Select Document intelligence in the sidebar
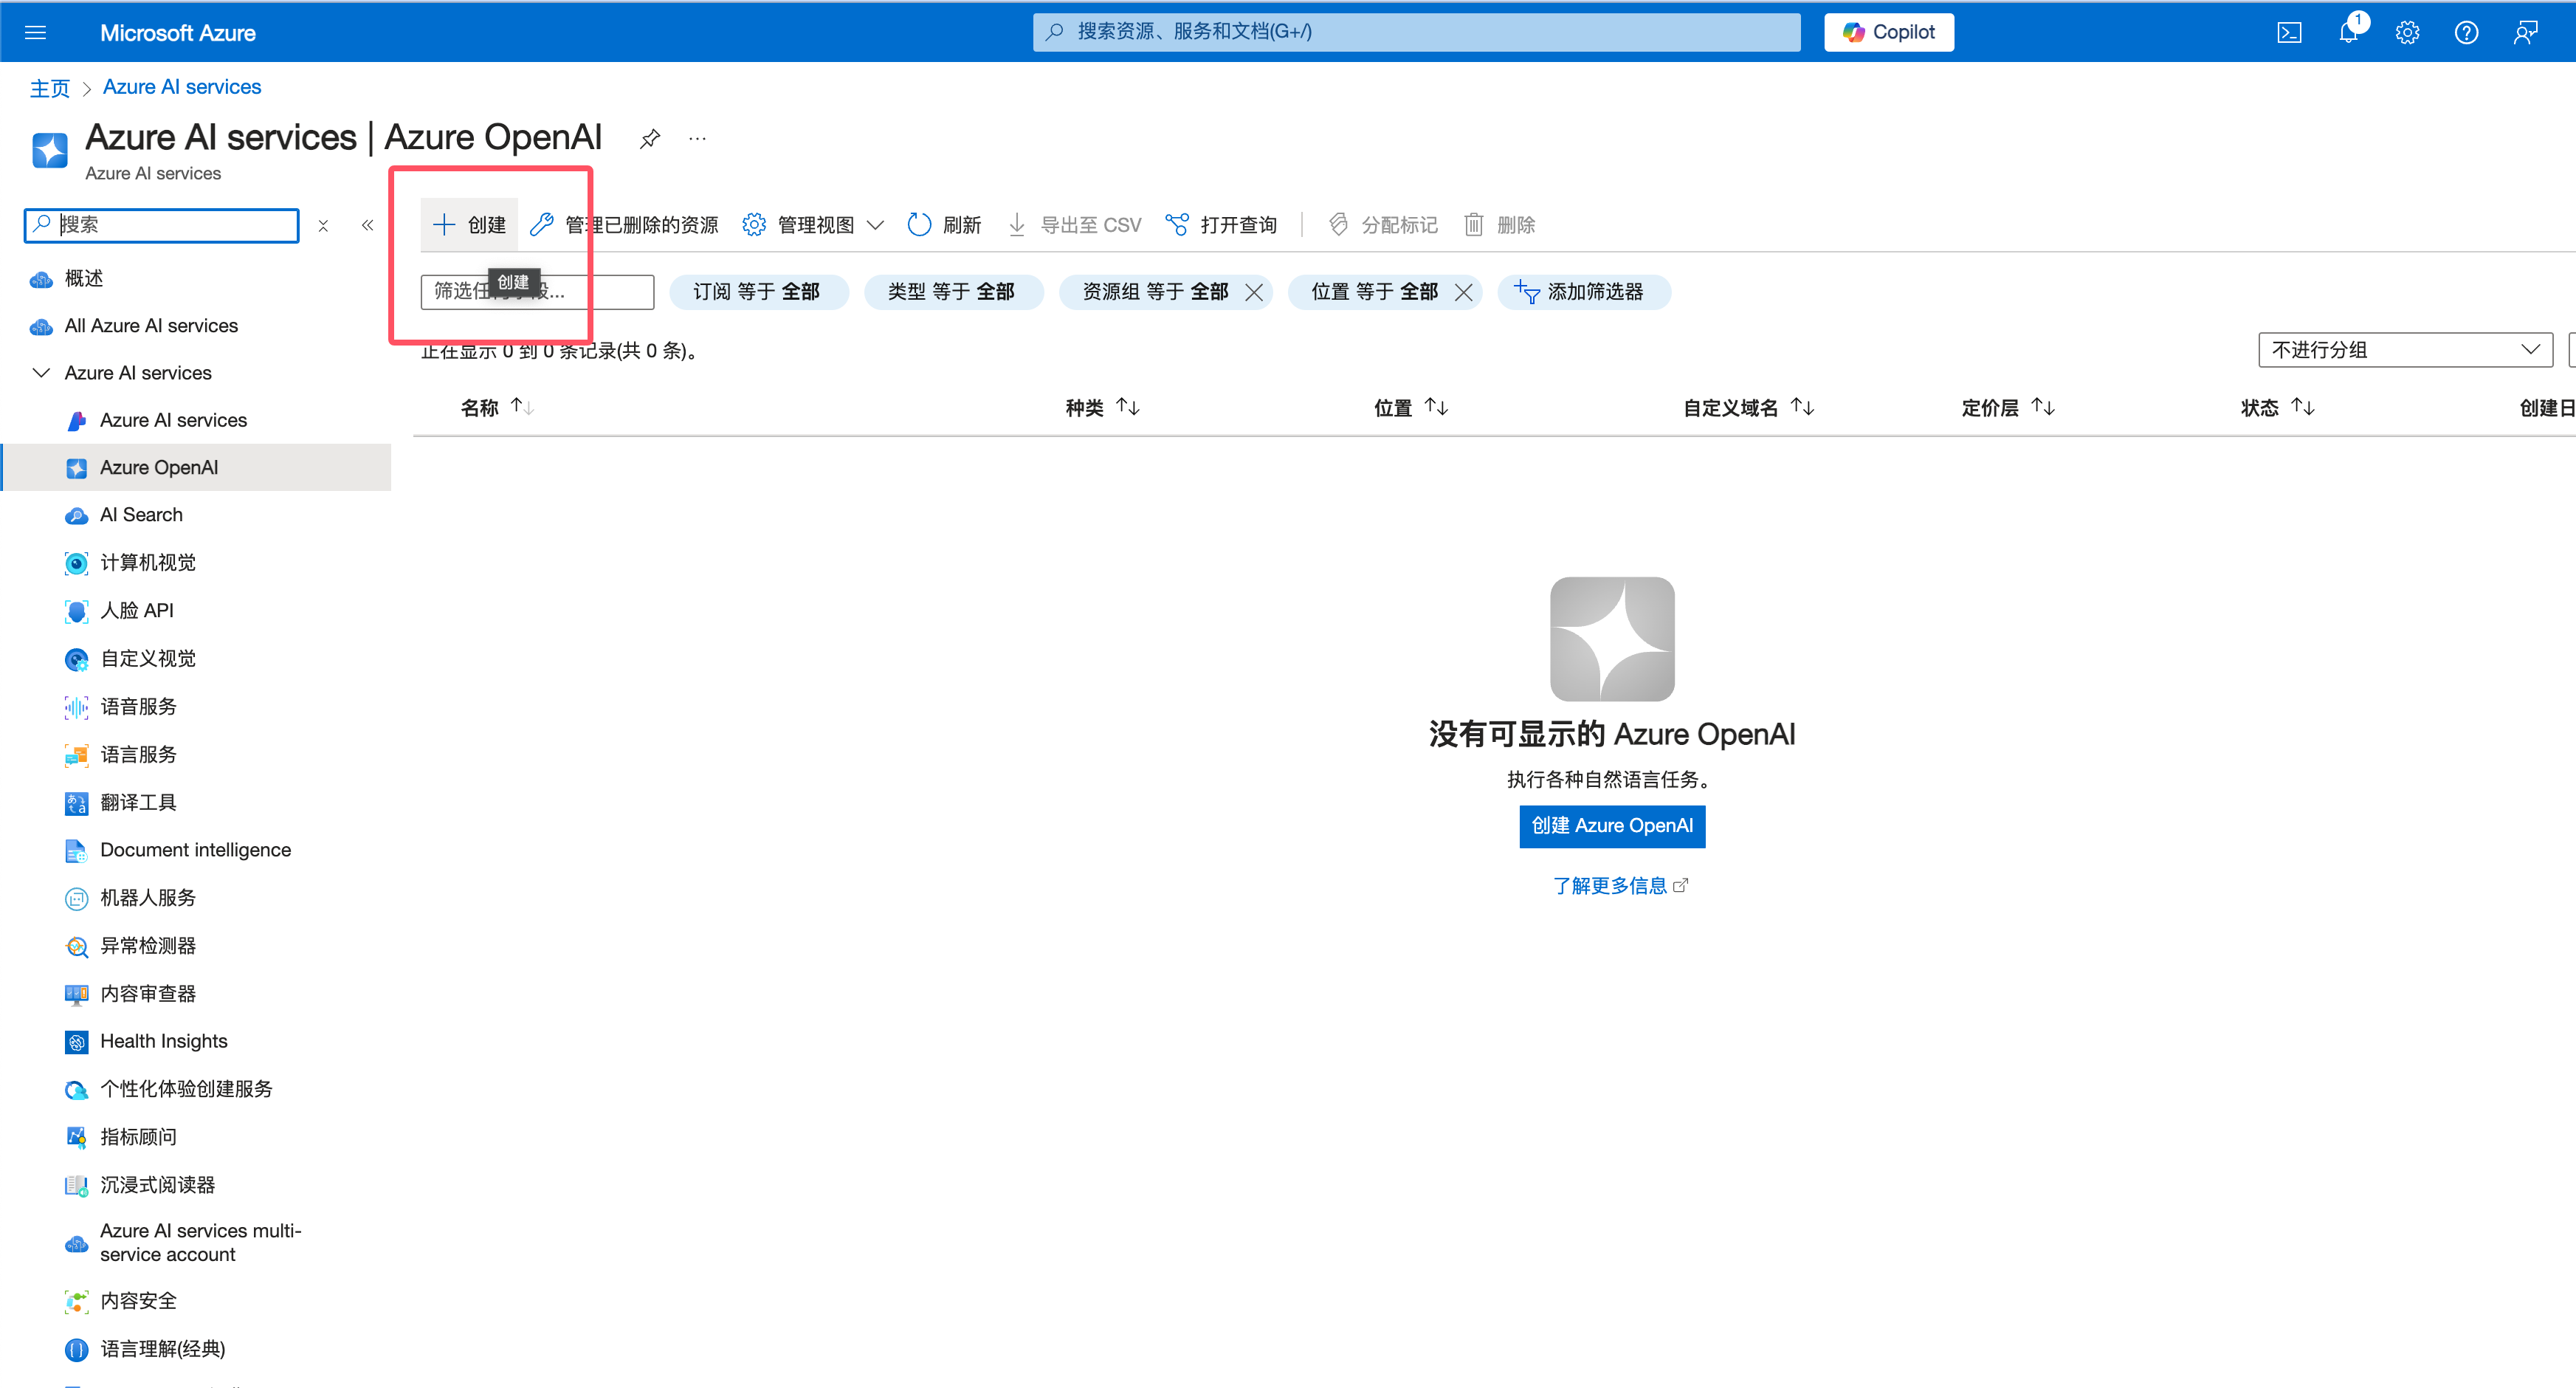 point(195,850)
